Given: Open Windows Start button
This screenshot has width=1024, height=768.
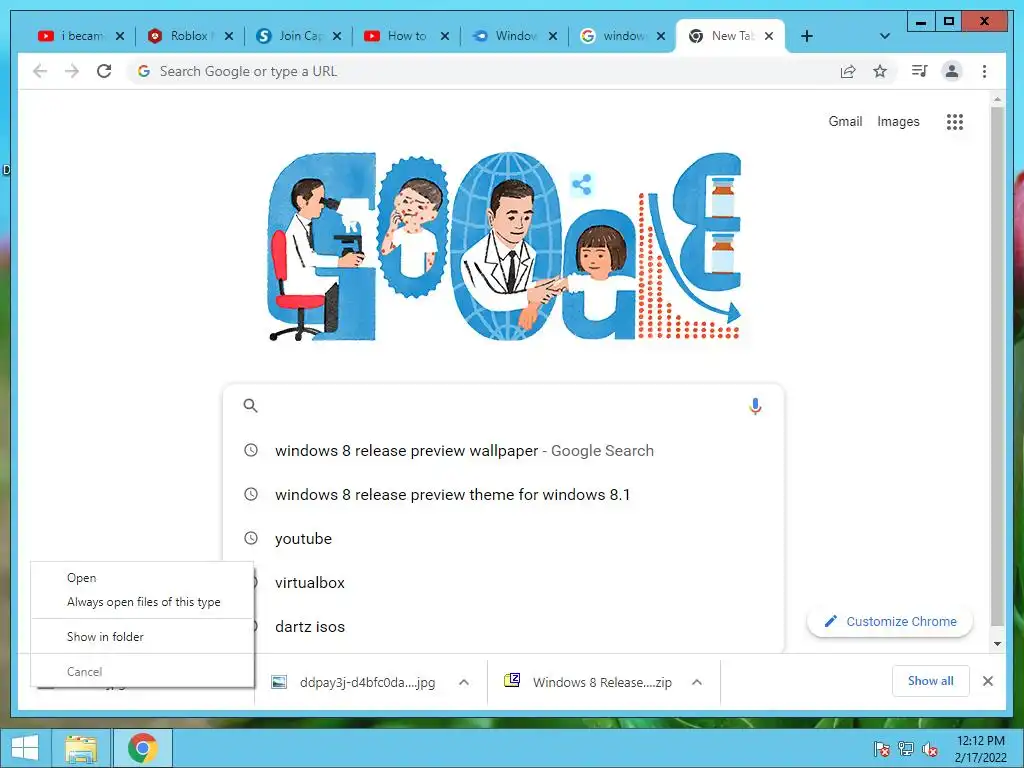Looking at the screenshot, I should [x=25, y=748].
